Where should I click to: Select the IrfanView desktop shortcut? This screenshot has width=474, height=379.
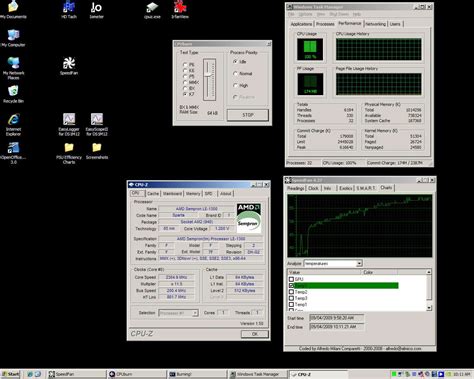[x=180, y=9]
